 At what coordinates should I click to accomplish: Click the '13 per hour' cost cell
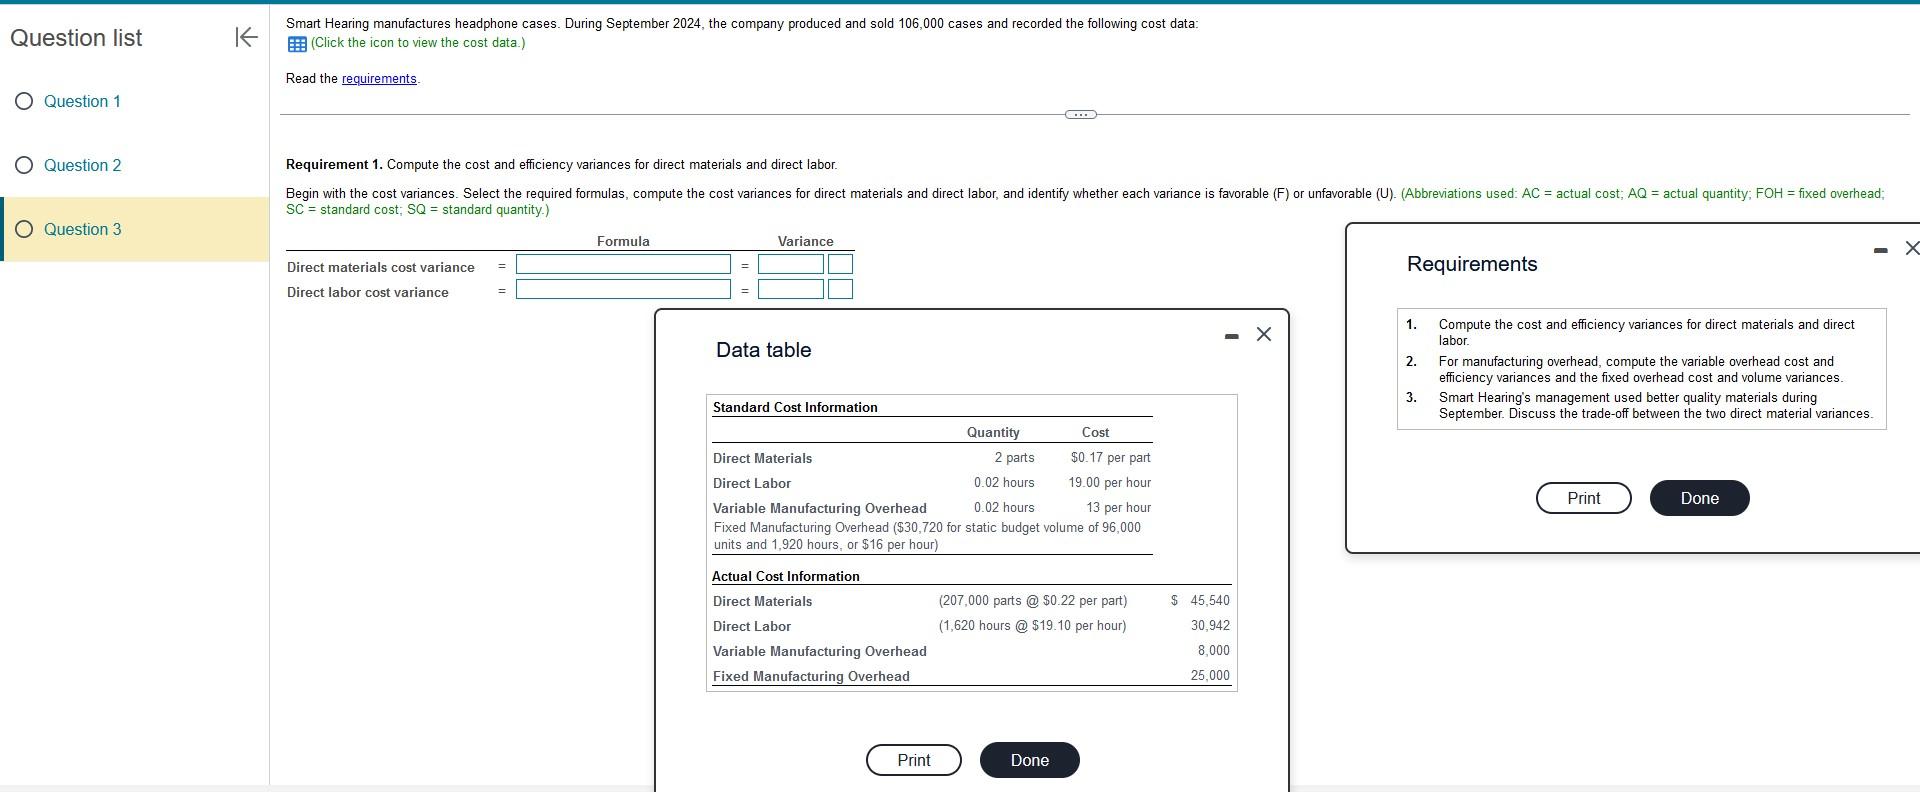[x=1118, y=507]
